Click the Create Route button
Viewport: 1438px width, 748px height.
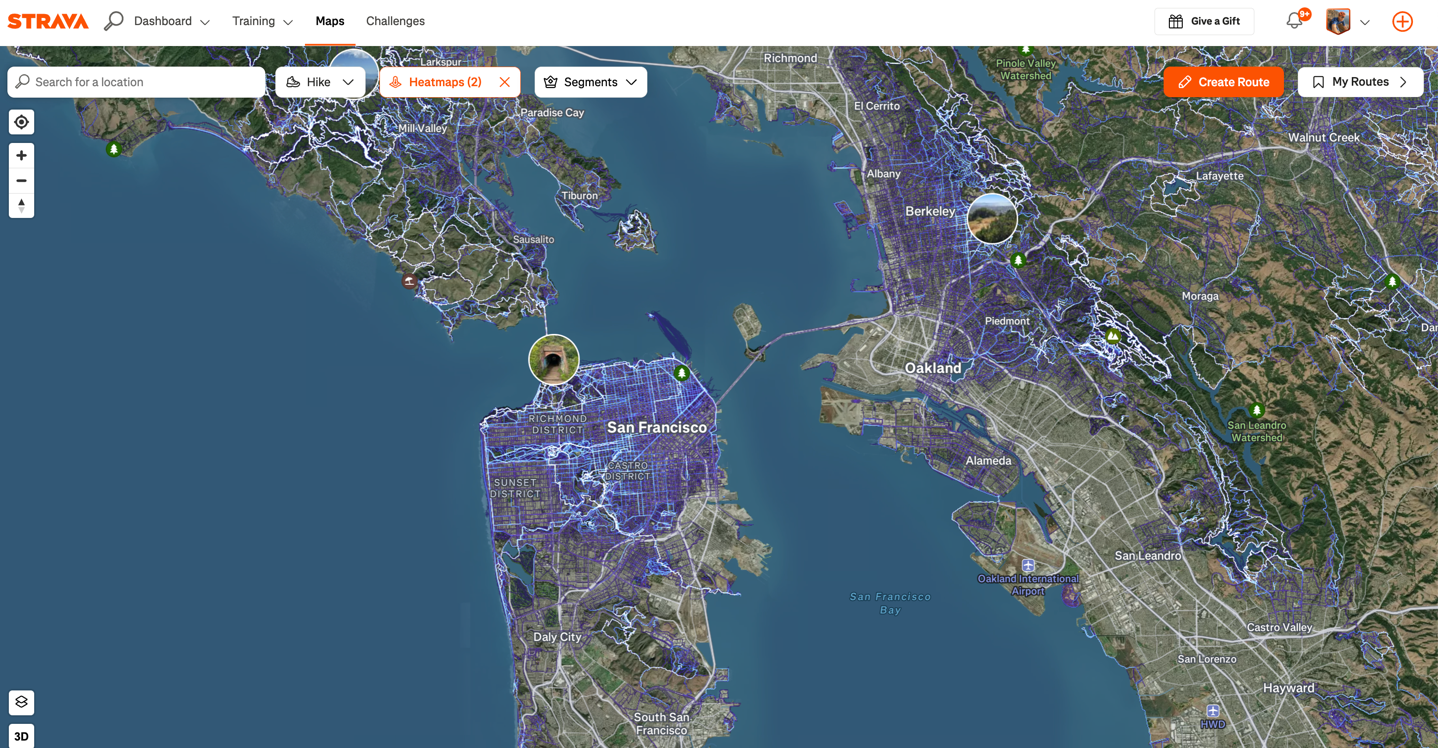(x=1223, y=82)
